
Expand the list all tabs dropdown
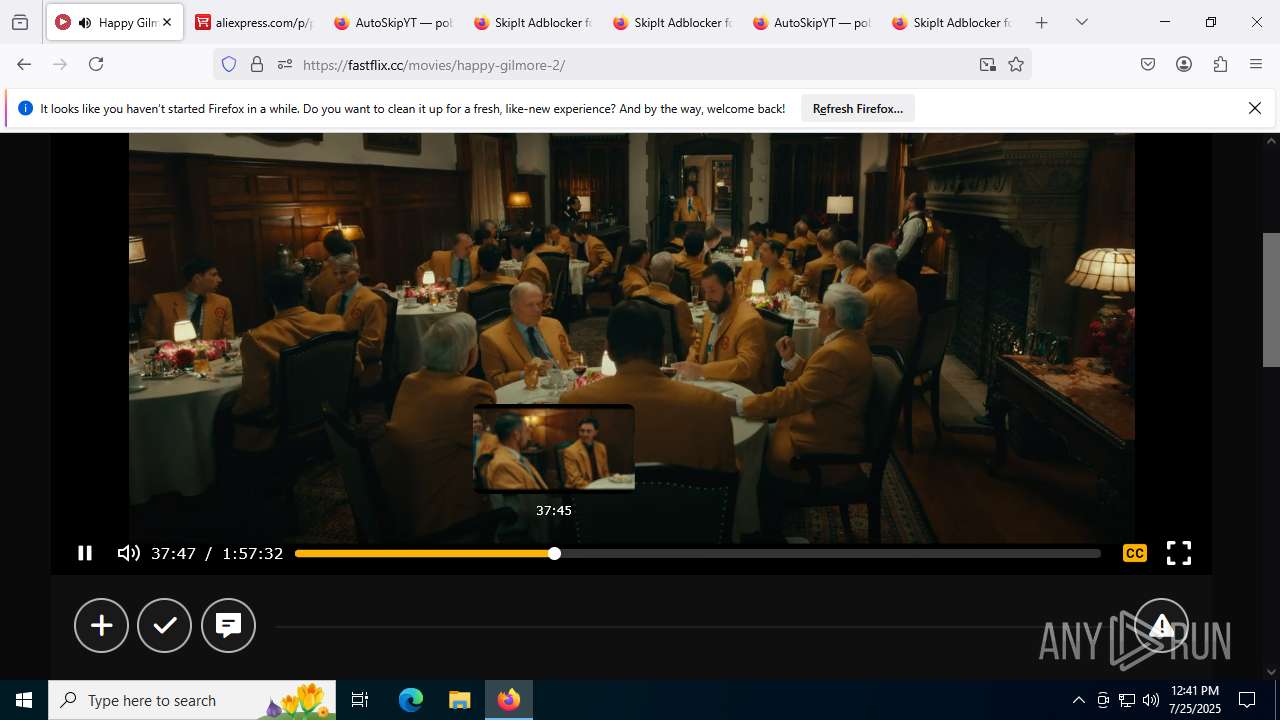(1082, 22)
